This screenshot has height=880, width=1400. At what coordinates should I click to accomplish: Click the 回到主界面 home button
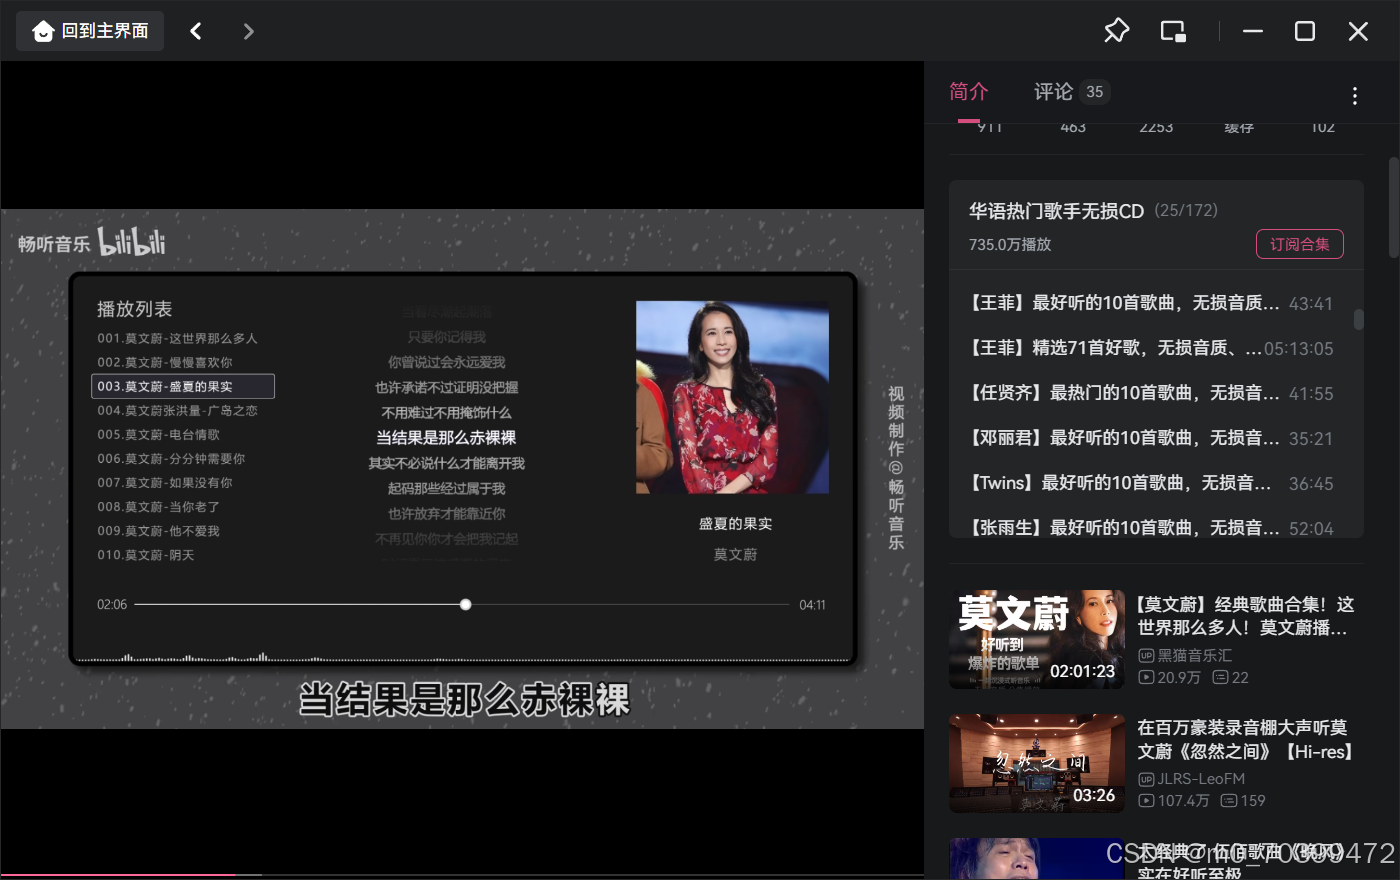(90, 31)
